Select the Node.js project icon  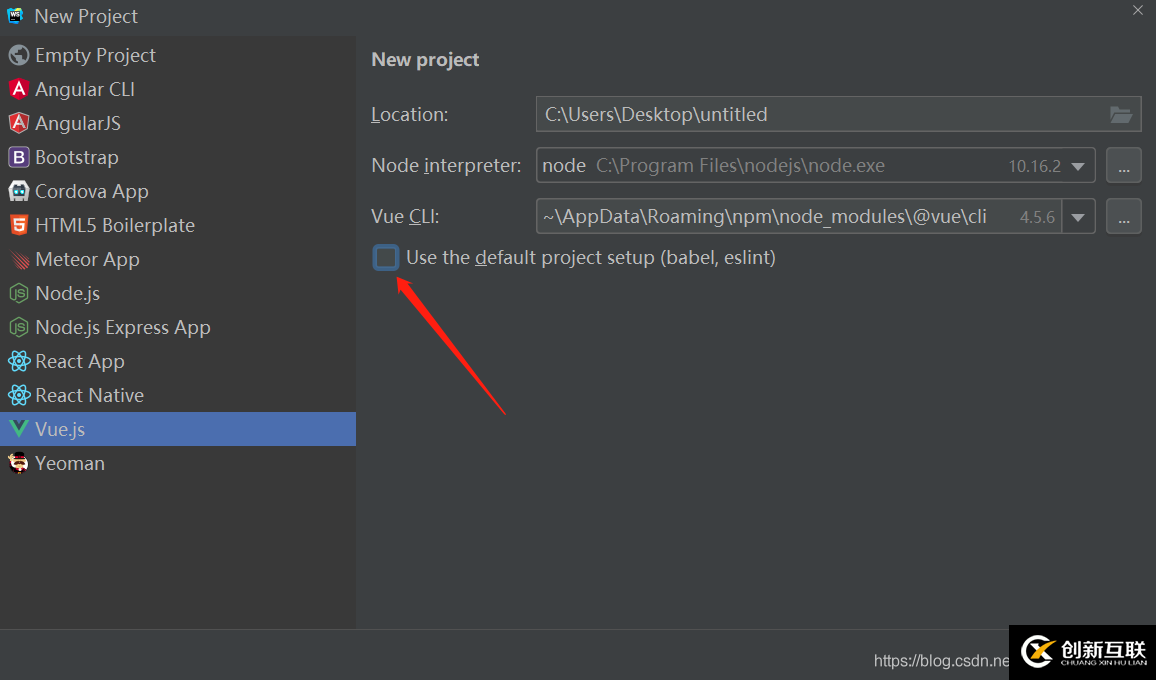18,293
